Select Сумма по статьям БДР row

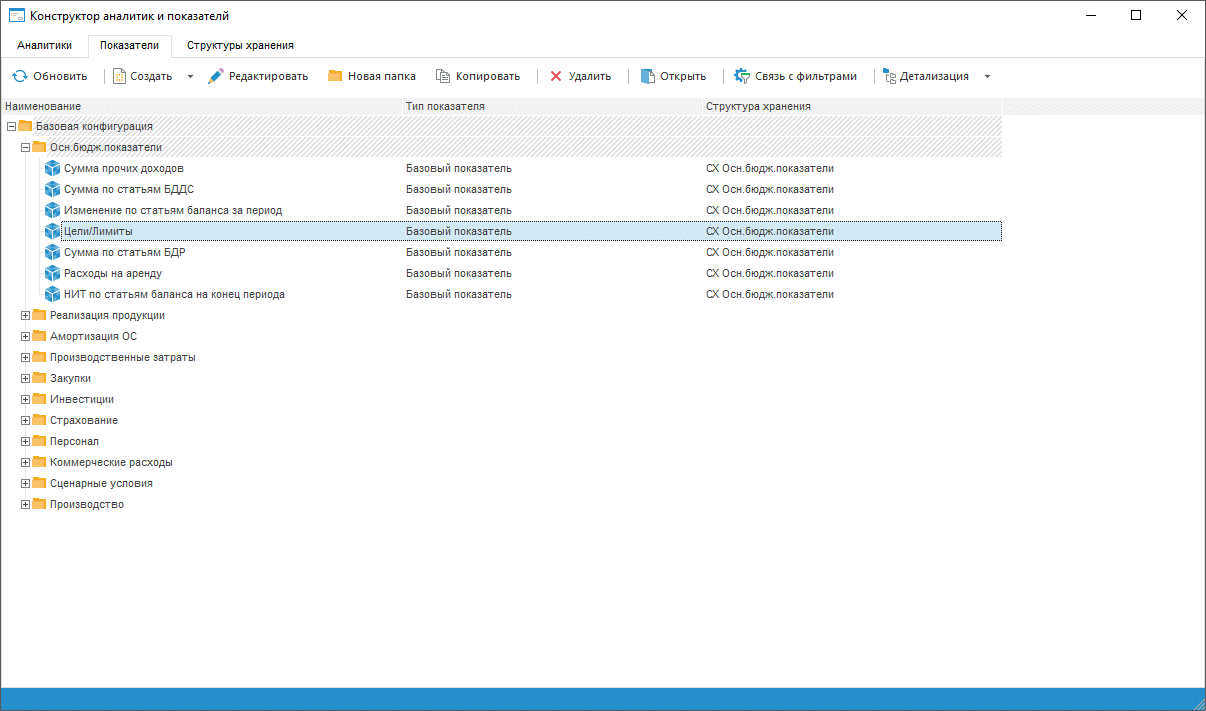[x=124, y=252]
